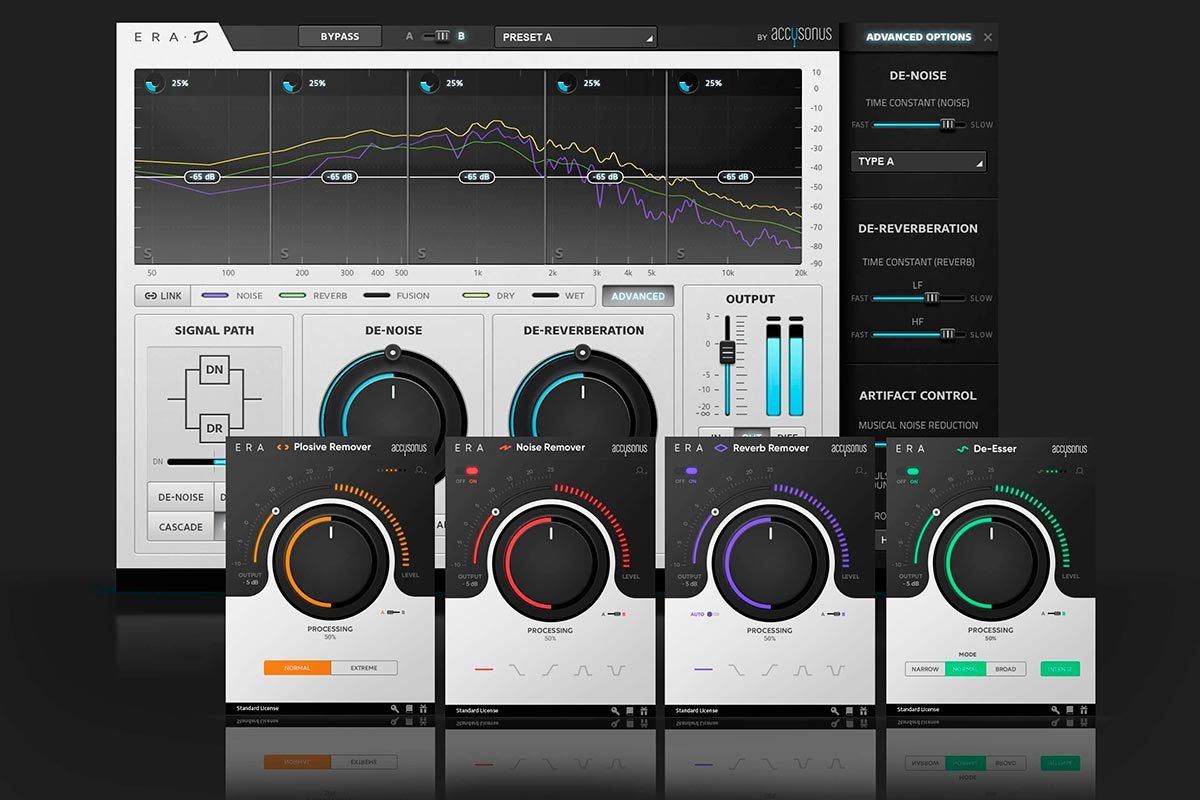
Task: Click the De-Reverberation LF time constant slider
Action: click(919, 298)
